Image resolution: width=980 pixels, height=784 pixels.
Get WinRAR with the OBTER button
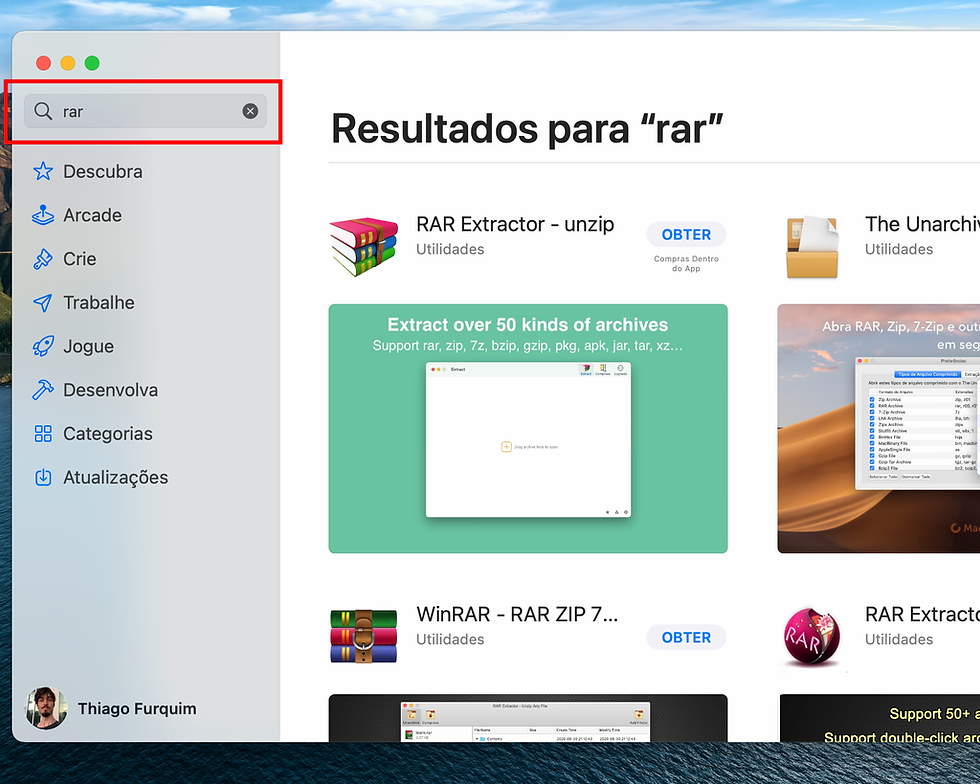(x=686, y=637)
